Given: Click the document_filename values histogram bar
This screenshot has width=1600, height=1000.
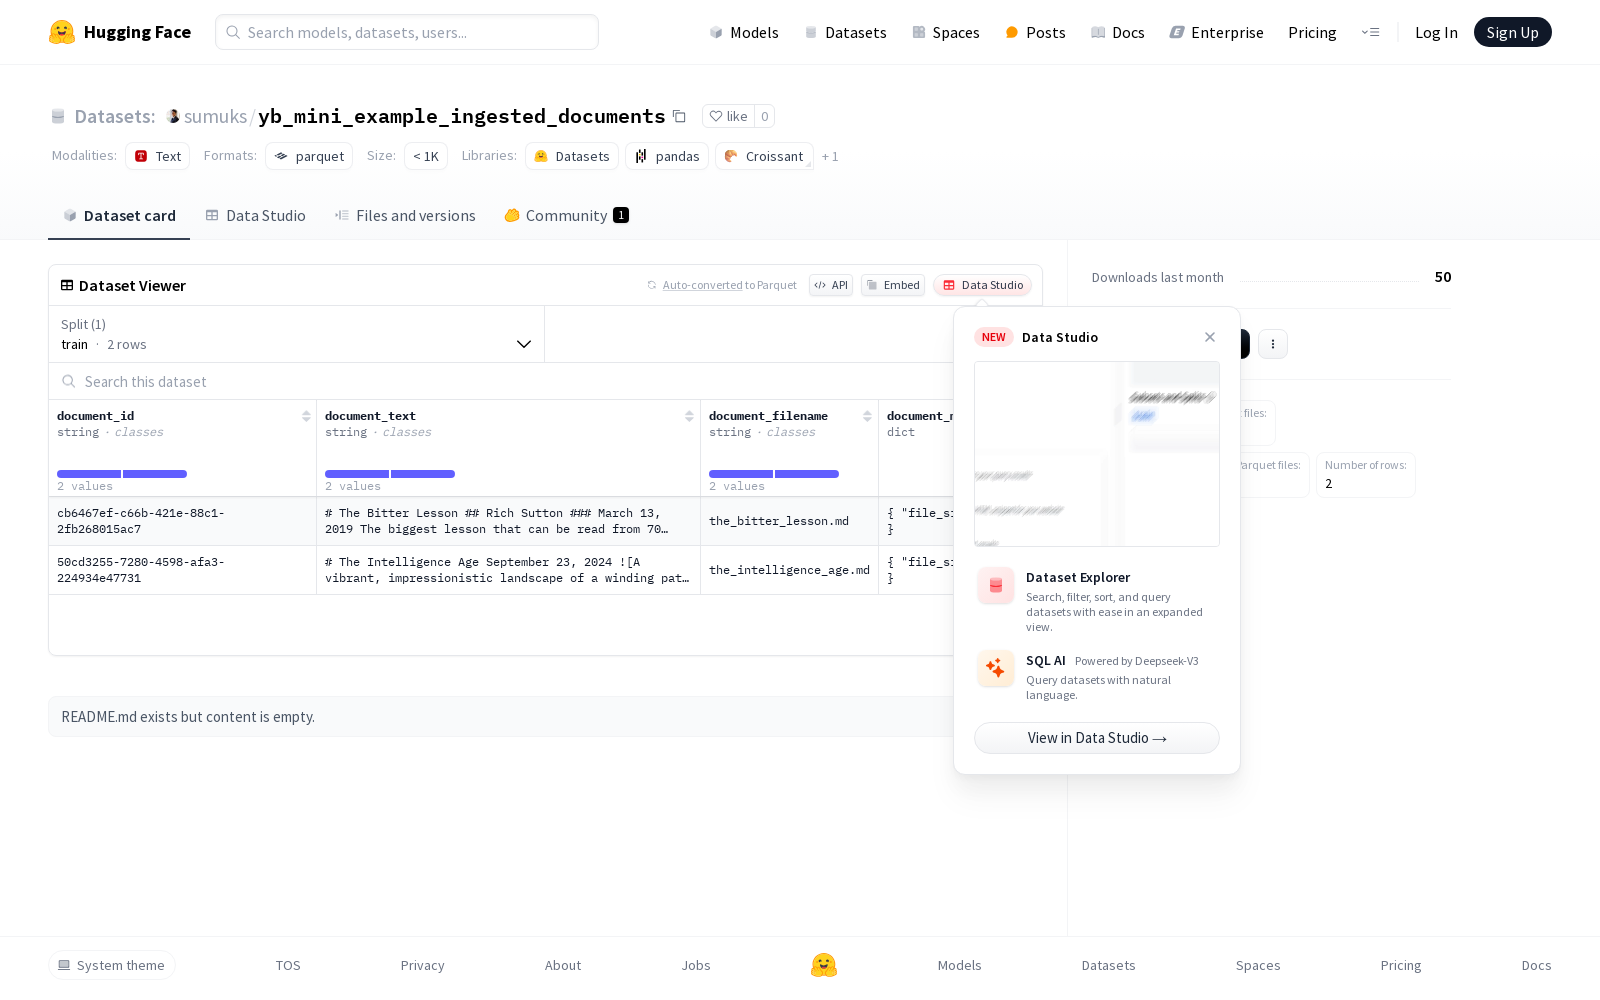Looking at the screenshot, I should 774,474.
